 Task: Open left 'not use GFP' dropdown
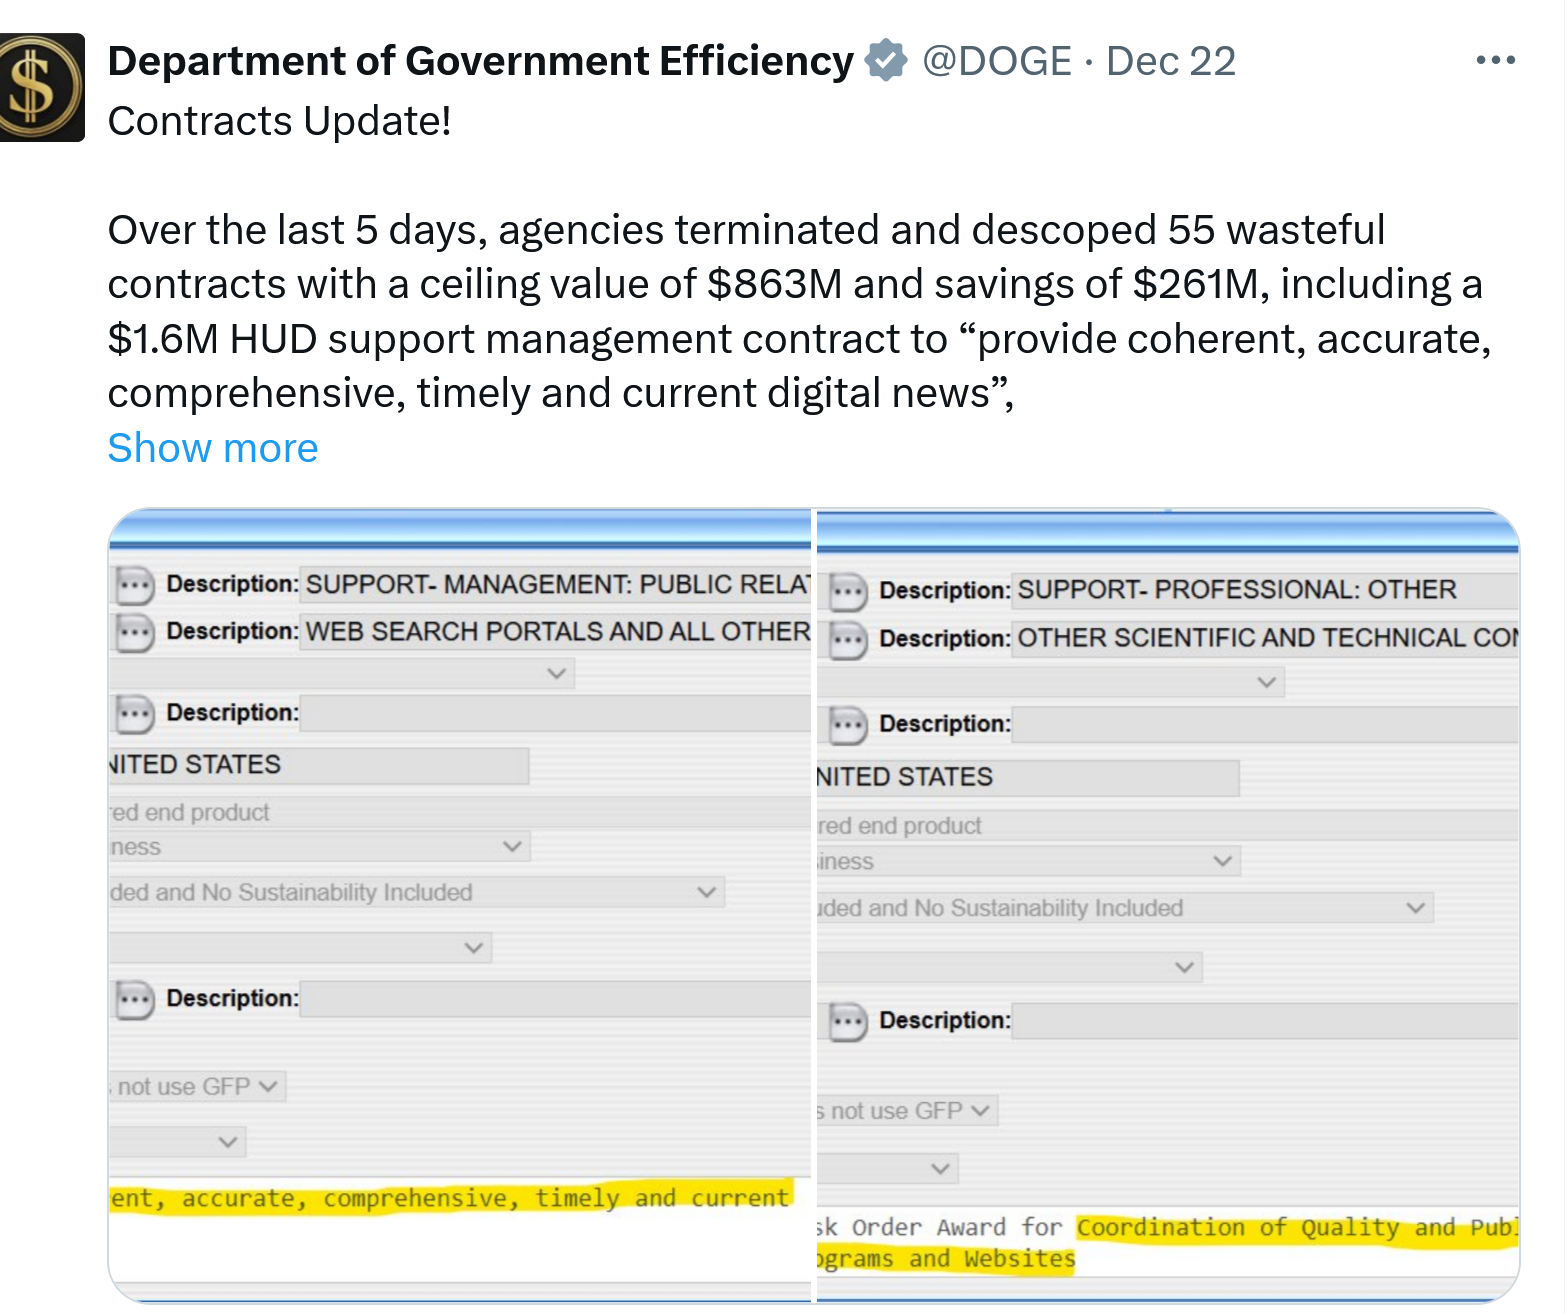pyautogui.click(x=267, y=1086)
